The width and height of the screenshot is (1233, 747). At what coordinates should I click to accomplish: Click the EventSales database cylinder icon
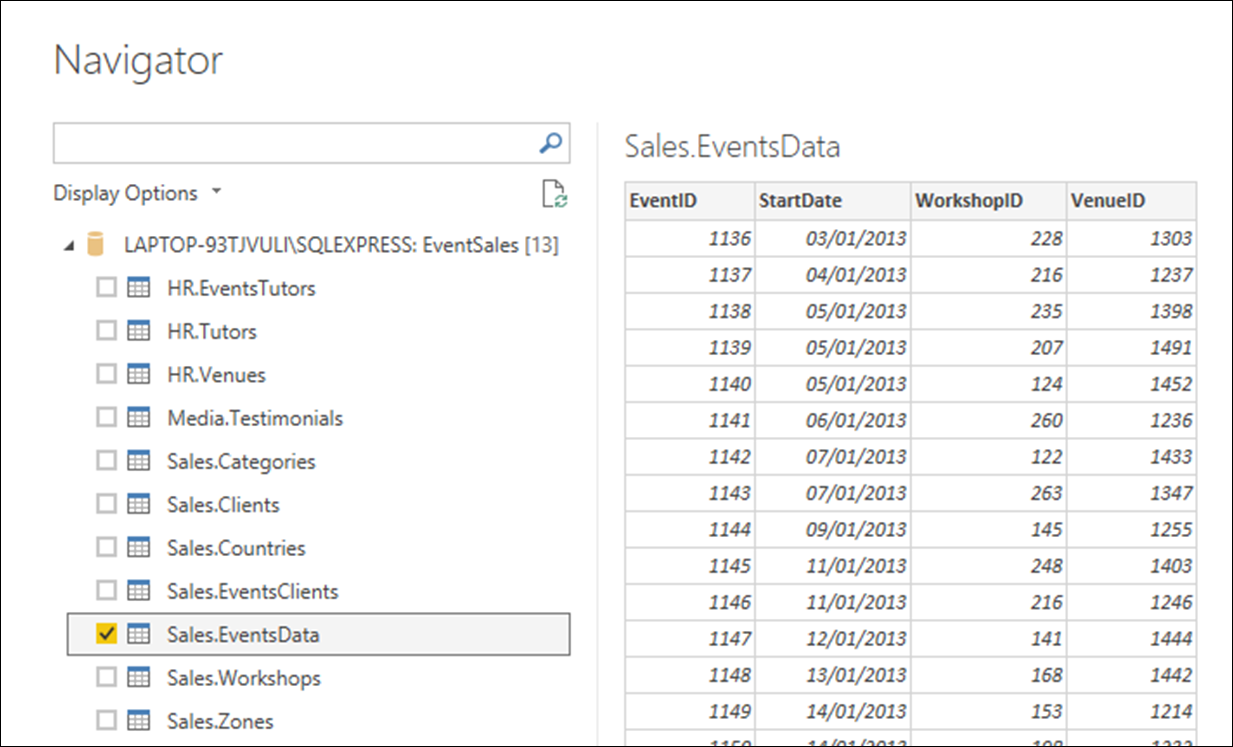coord(96,244)
